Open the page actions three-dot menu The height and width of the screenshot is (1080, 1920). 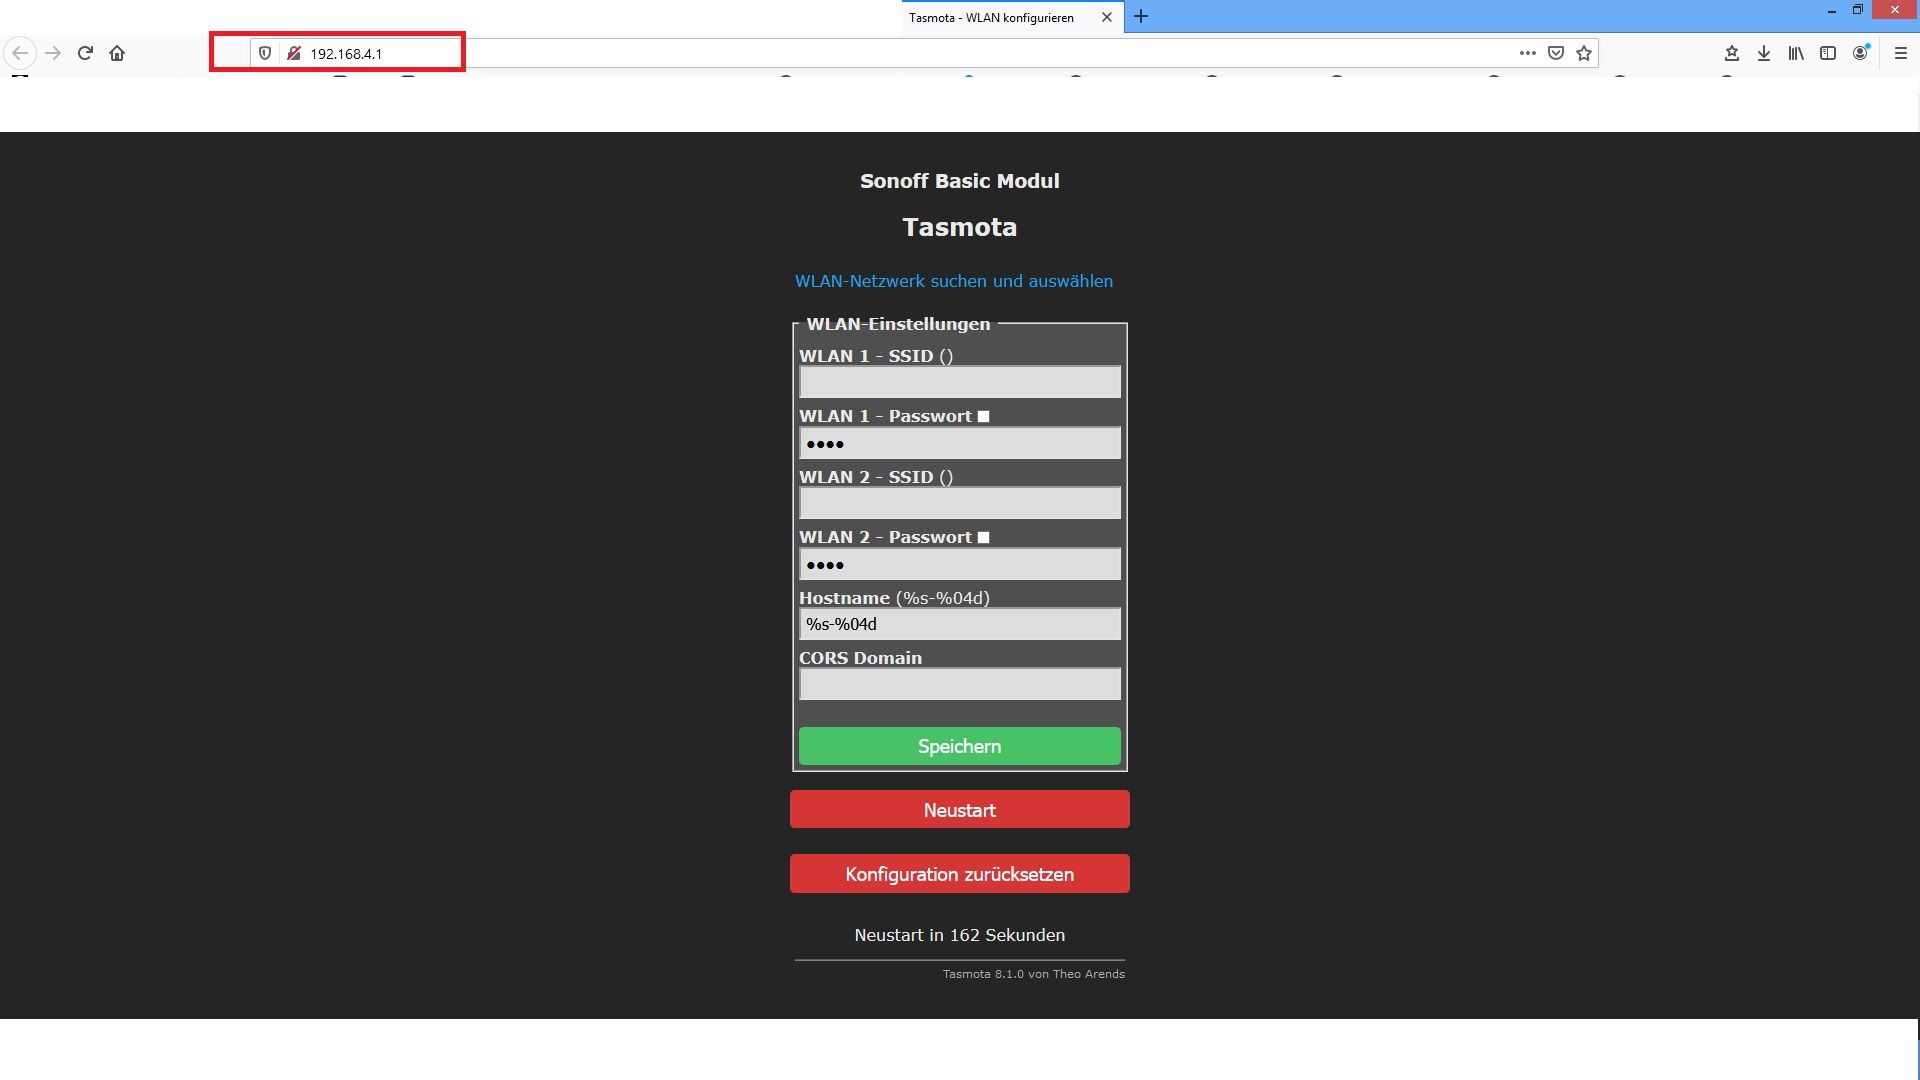pos(1527,53)
